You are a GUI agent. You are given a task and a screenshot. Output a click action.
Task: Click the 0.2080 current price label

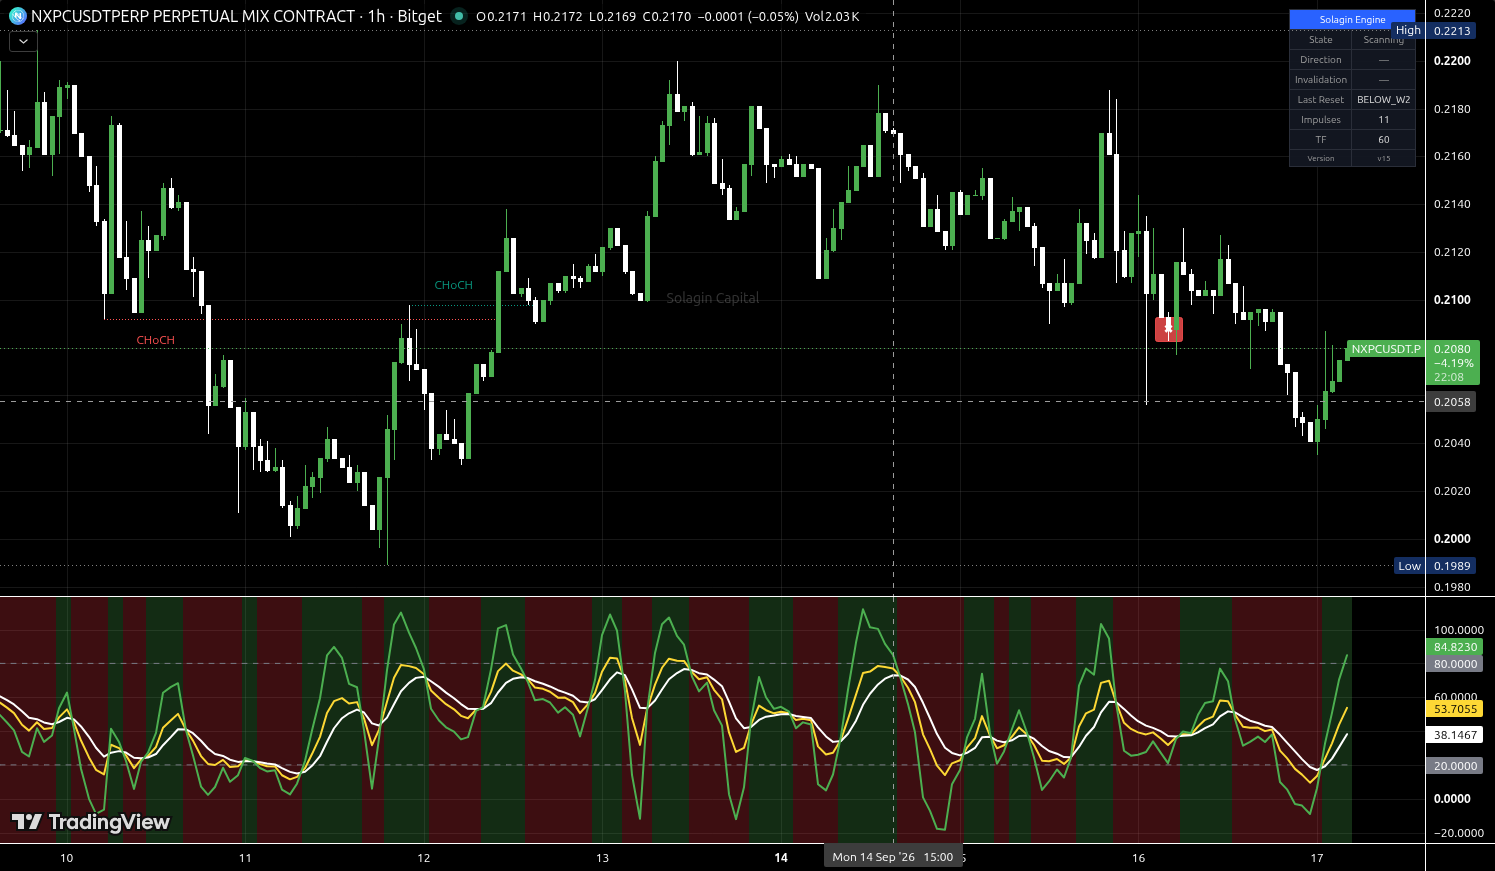click(x=1452, y=349)
